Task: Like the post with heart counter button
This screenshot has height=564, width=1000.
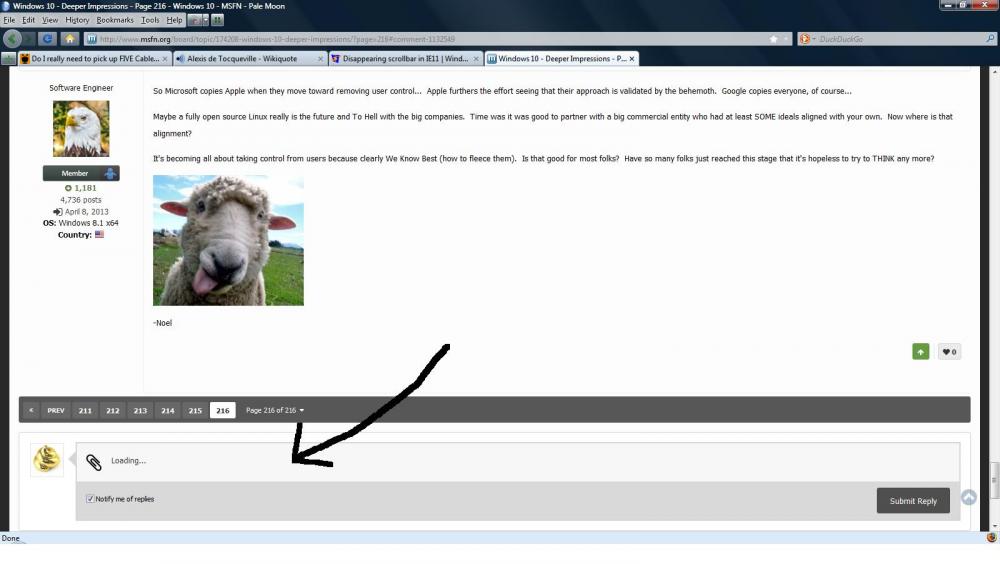Action: click(949, 352)
